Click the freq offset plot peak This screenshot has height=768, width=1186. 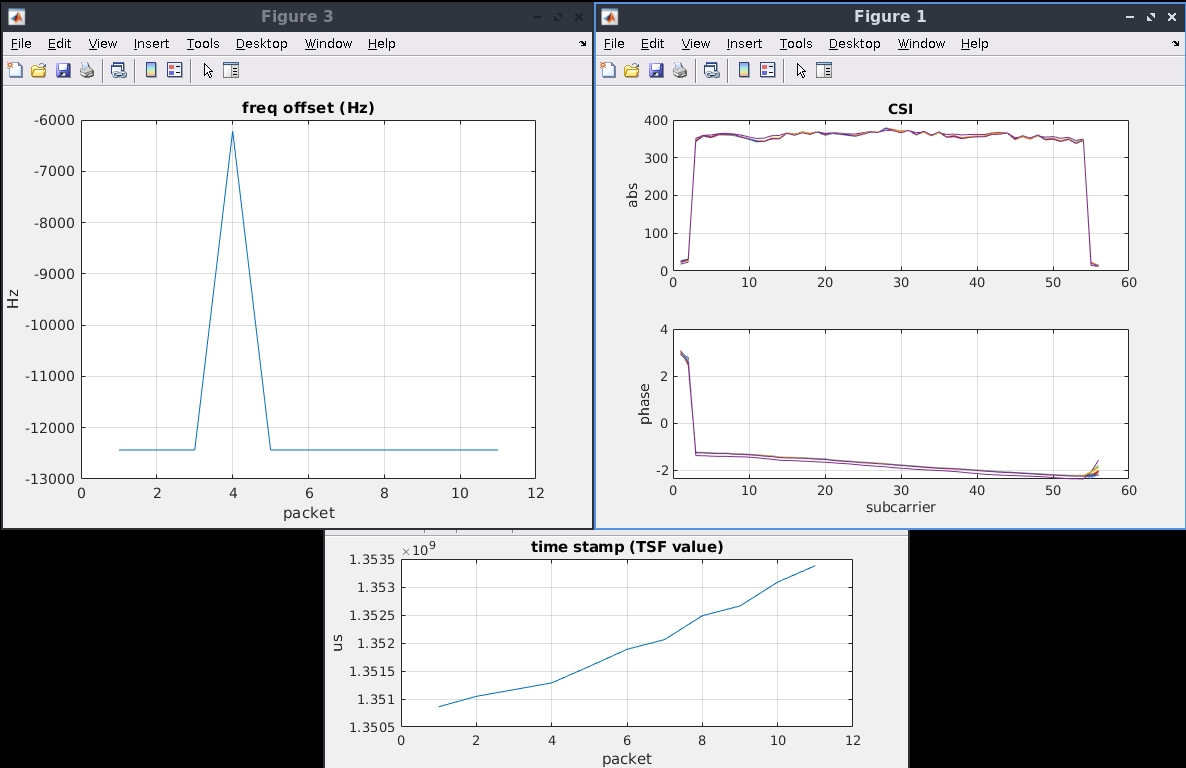pyautogui.click(x=232, y=132)
